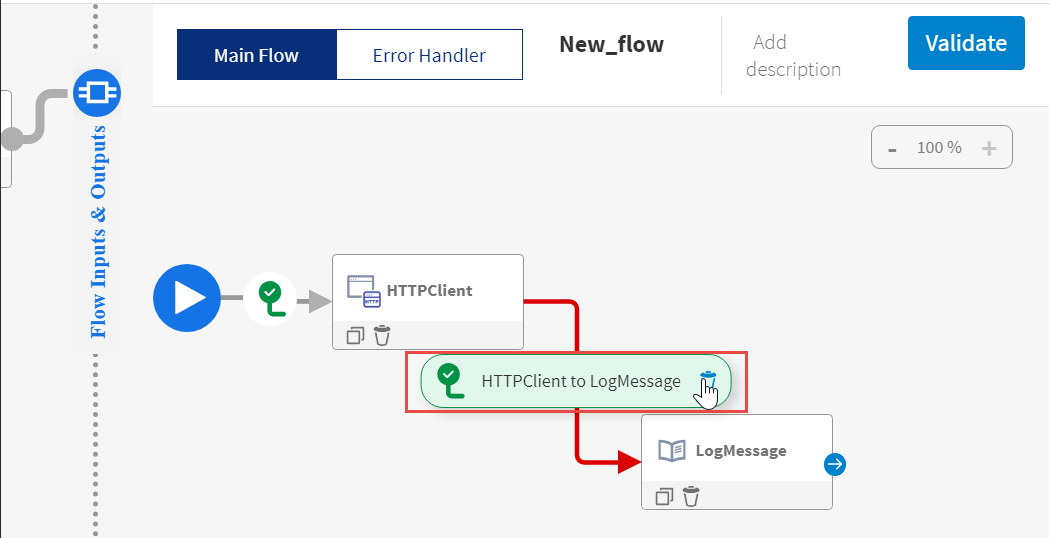Click the green link icon before HTTPClient

click(270, 297)
